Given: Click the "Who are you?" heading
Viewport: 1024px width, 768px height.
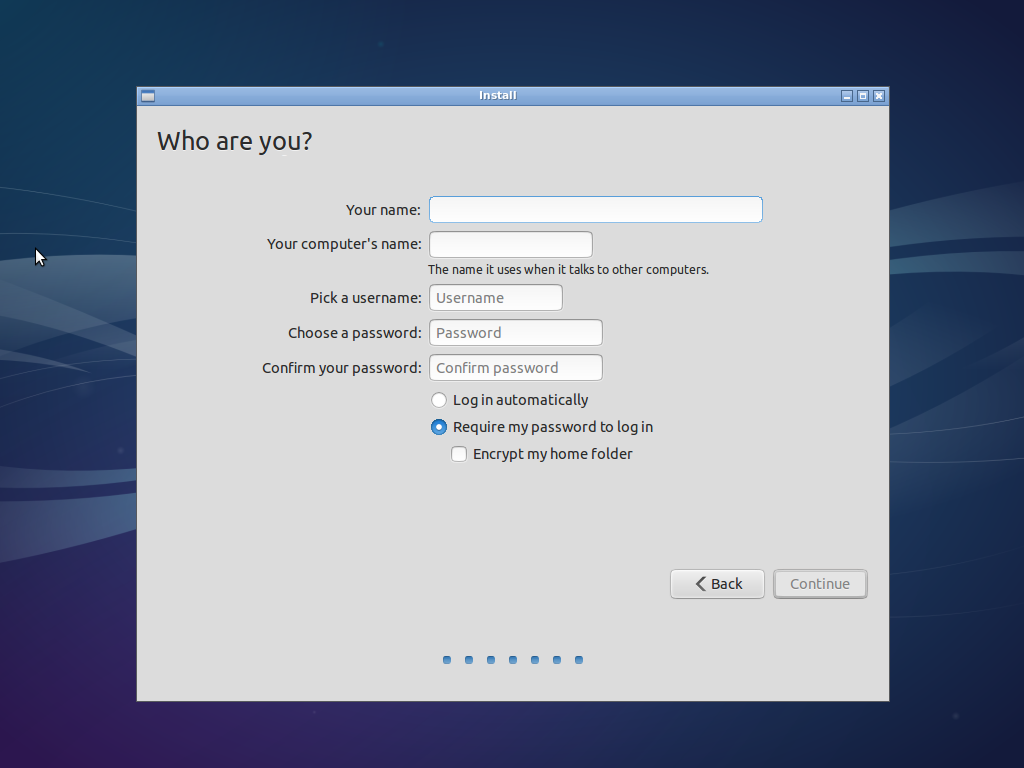Looking at the screenshot, I should (x=234, y=141).
